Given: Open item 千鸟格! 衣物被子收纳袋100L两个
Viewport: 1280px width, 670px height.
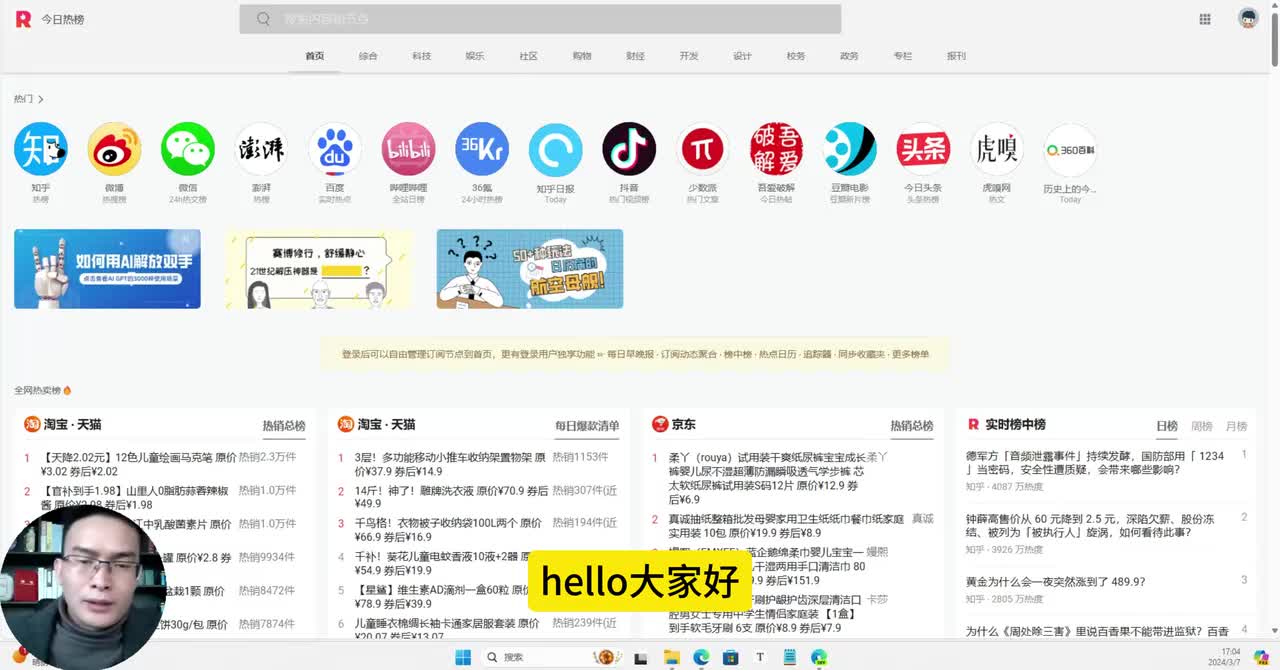Looking at the screenshot, I should tap(448, 530).
